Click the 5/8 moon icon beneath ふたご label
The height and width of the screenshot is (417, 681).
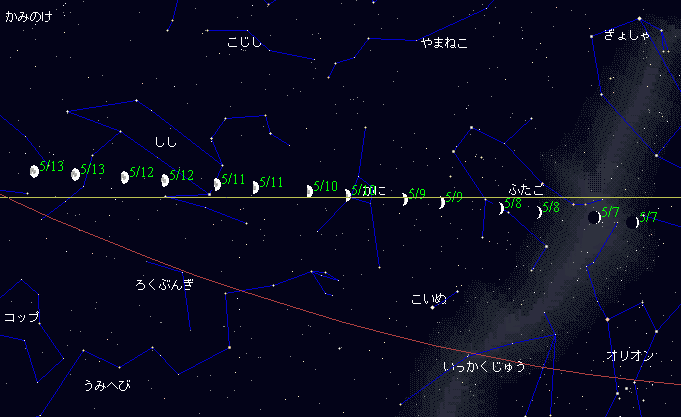coord(502,208)
